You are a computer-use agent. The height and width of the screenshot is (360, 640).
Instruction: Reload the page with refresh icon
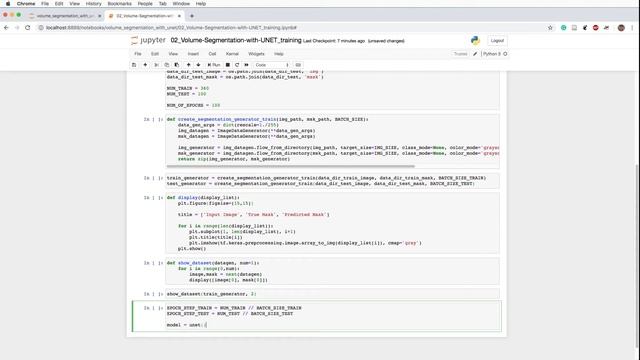[x=28, y=28]
